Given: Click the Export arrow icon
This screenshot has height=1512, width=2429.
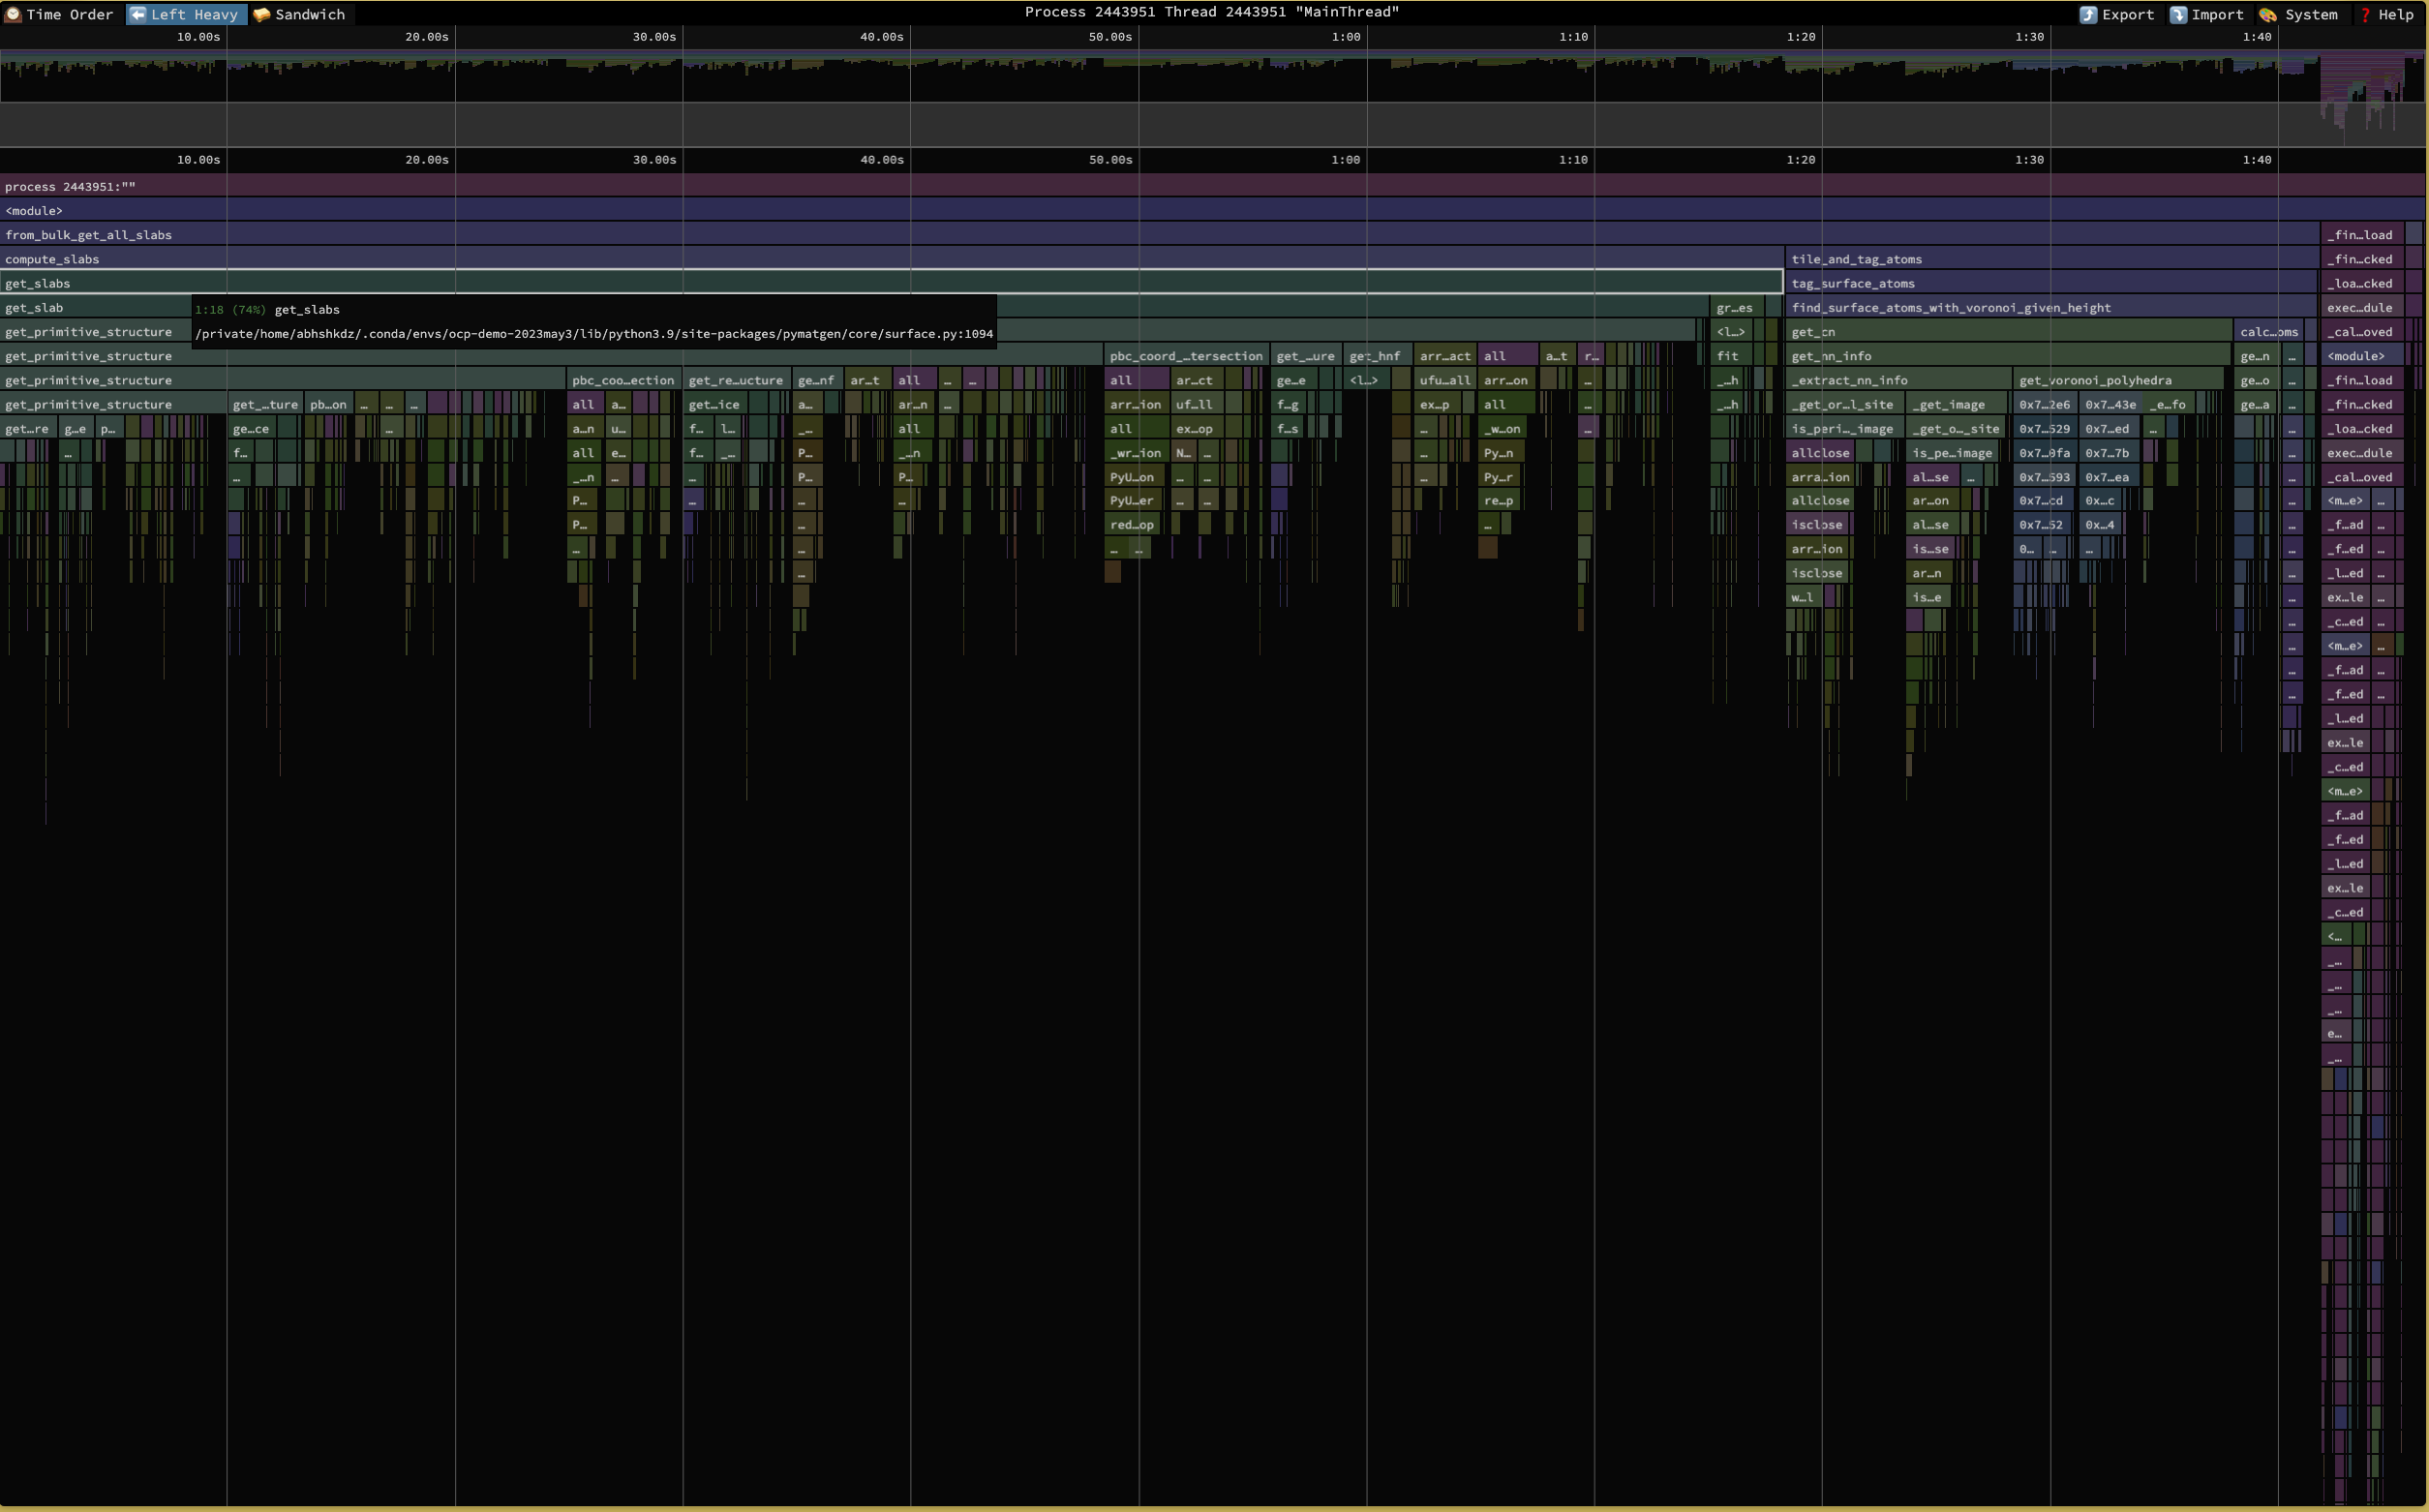Looking at the screenshot, I should click(x=2088, y=14).
